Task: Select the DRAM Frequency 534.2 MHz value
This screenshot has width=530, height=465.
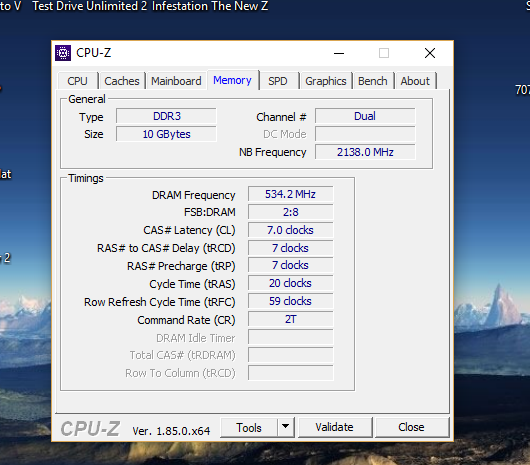Action: tap(291, 194)
